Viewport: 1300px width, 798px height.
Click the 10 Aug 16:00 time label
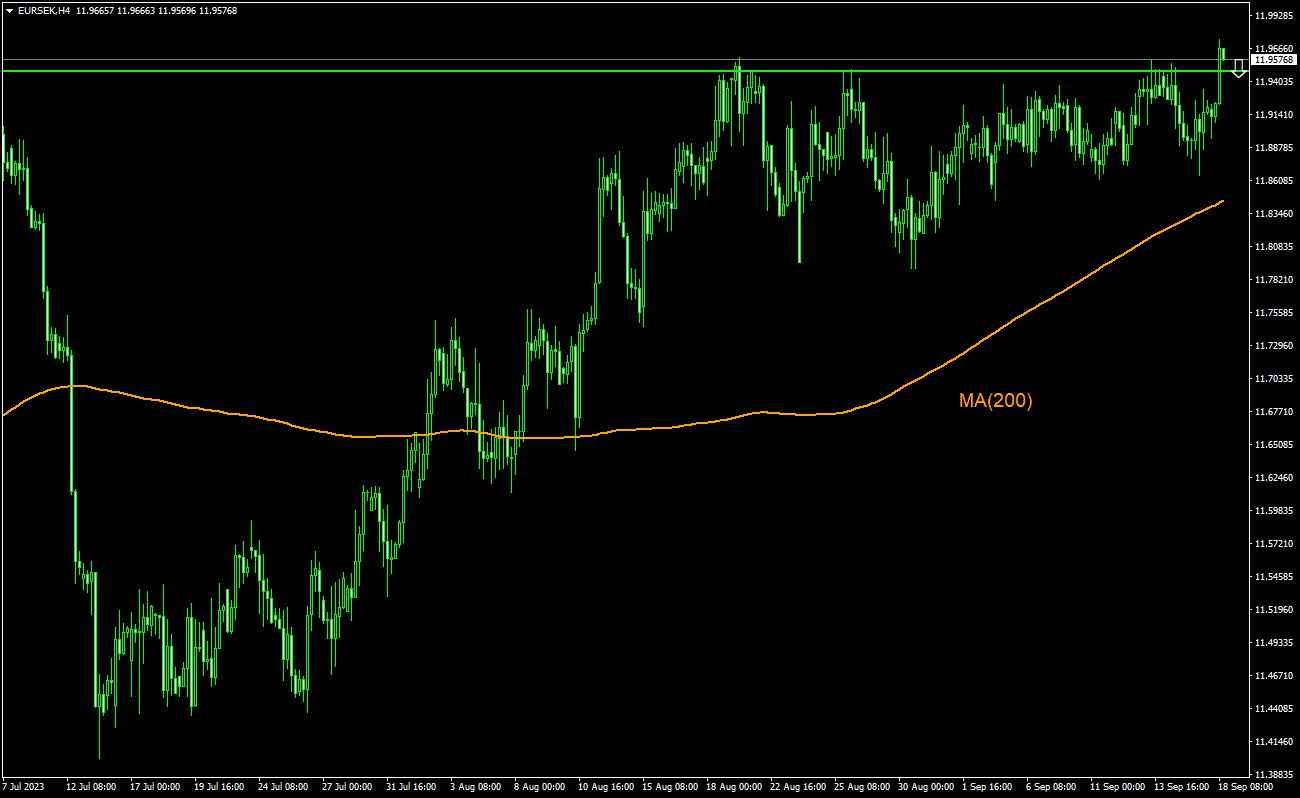(x=604, y=787)
